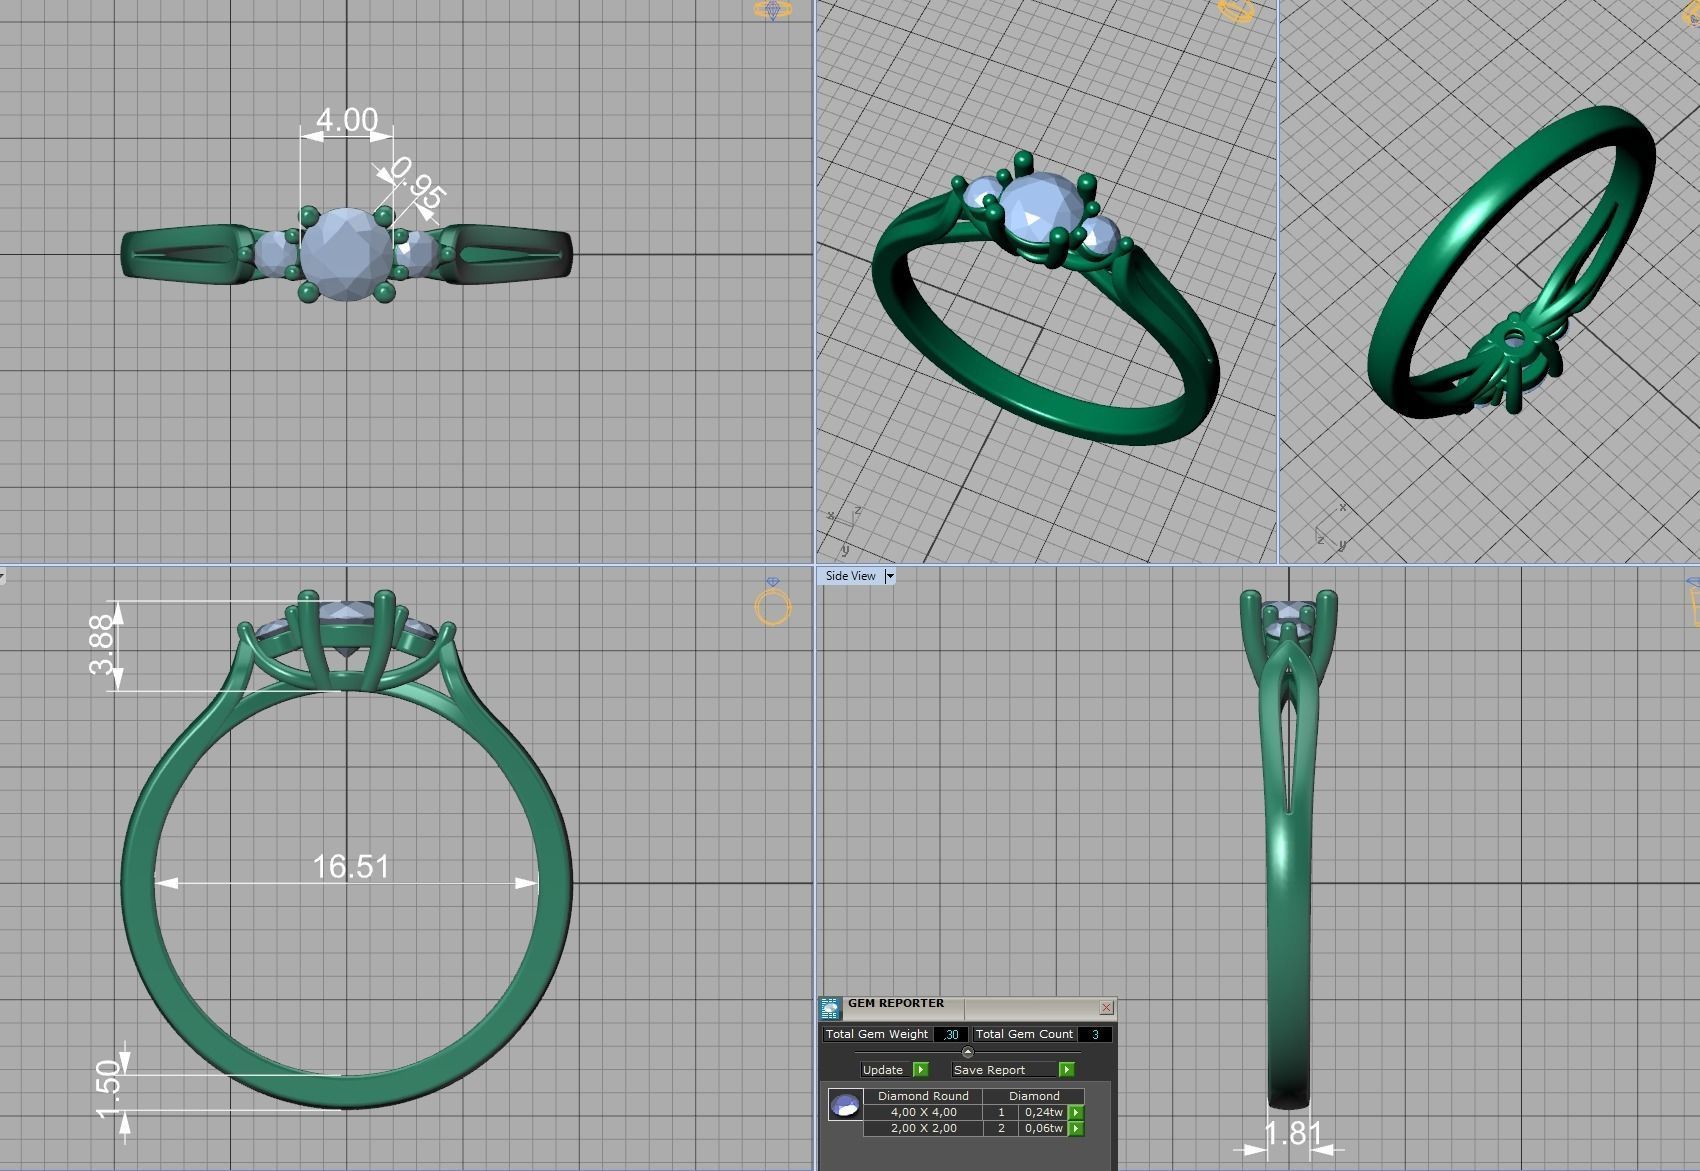Click the green arrow next to Save Report
Screen dimensions: 1700x1171
(x=1066, y=1070)
